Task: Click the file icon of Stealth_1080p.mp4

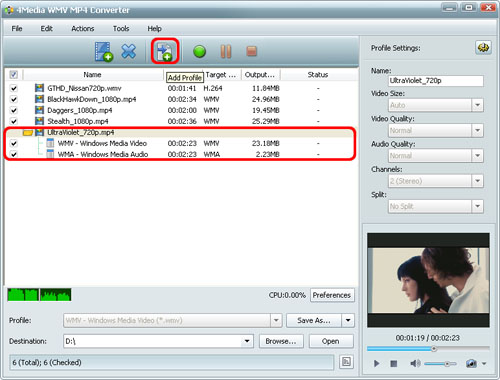Action: pos(39,121)
